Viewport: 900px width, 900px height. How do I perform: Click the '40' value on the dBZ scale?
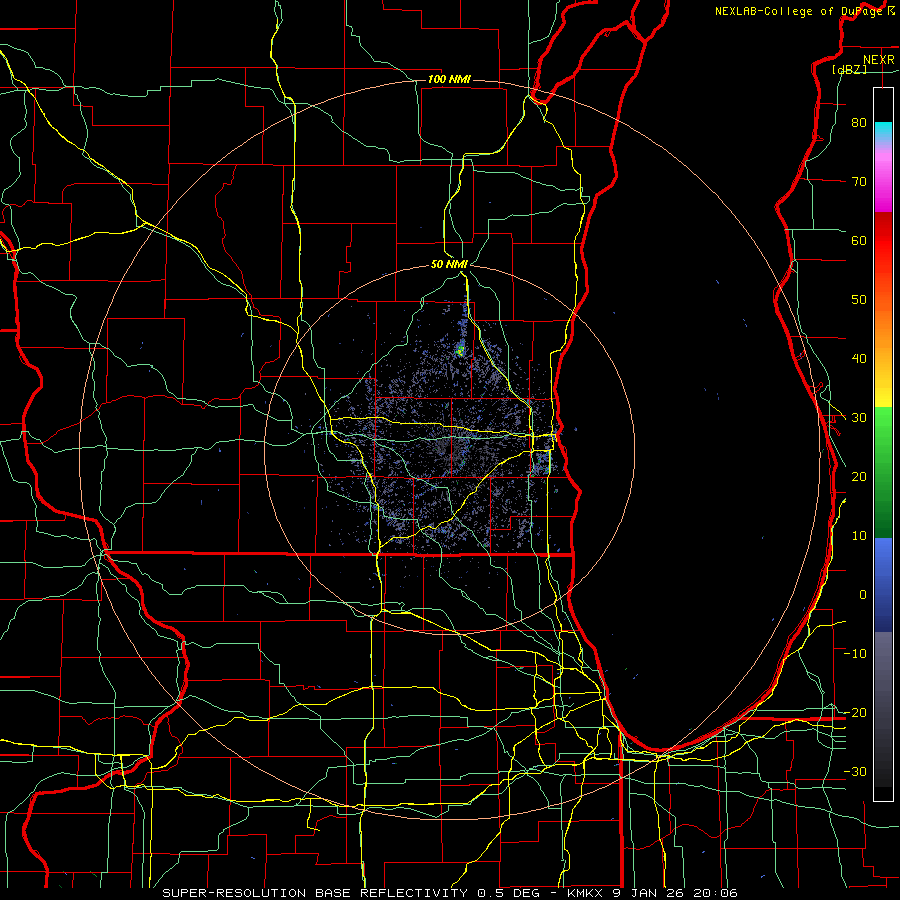[x=859, y=359]
